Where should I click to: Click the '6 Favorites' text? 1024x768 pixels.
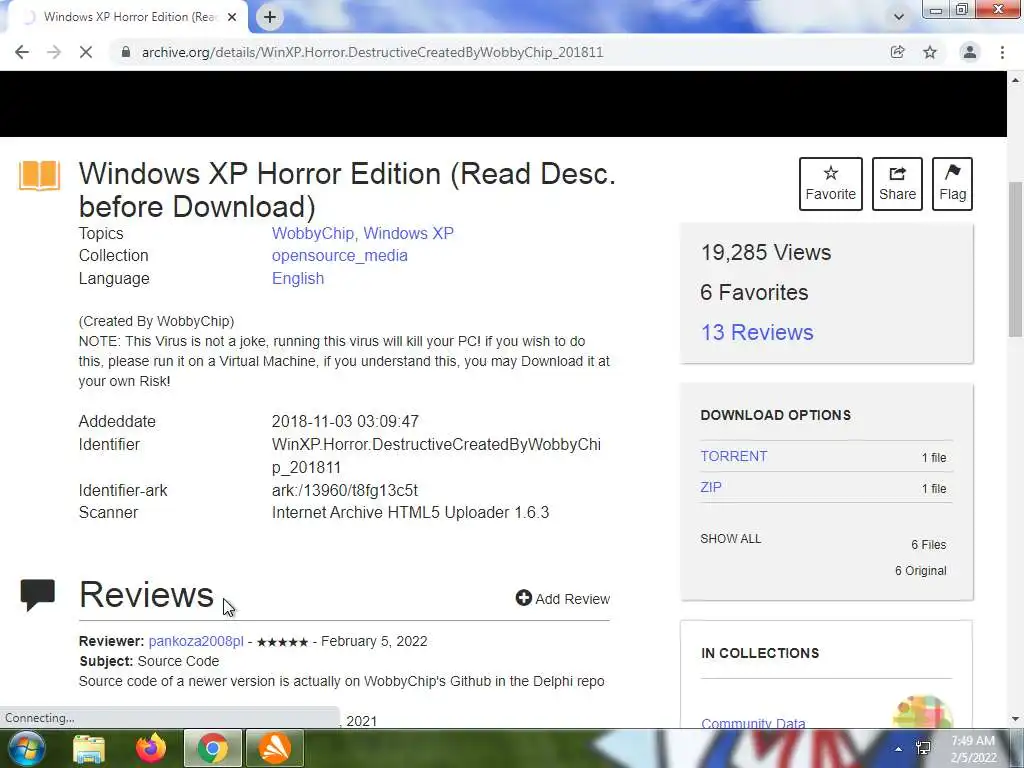(754, 293)
